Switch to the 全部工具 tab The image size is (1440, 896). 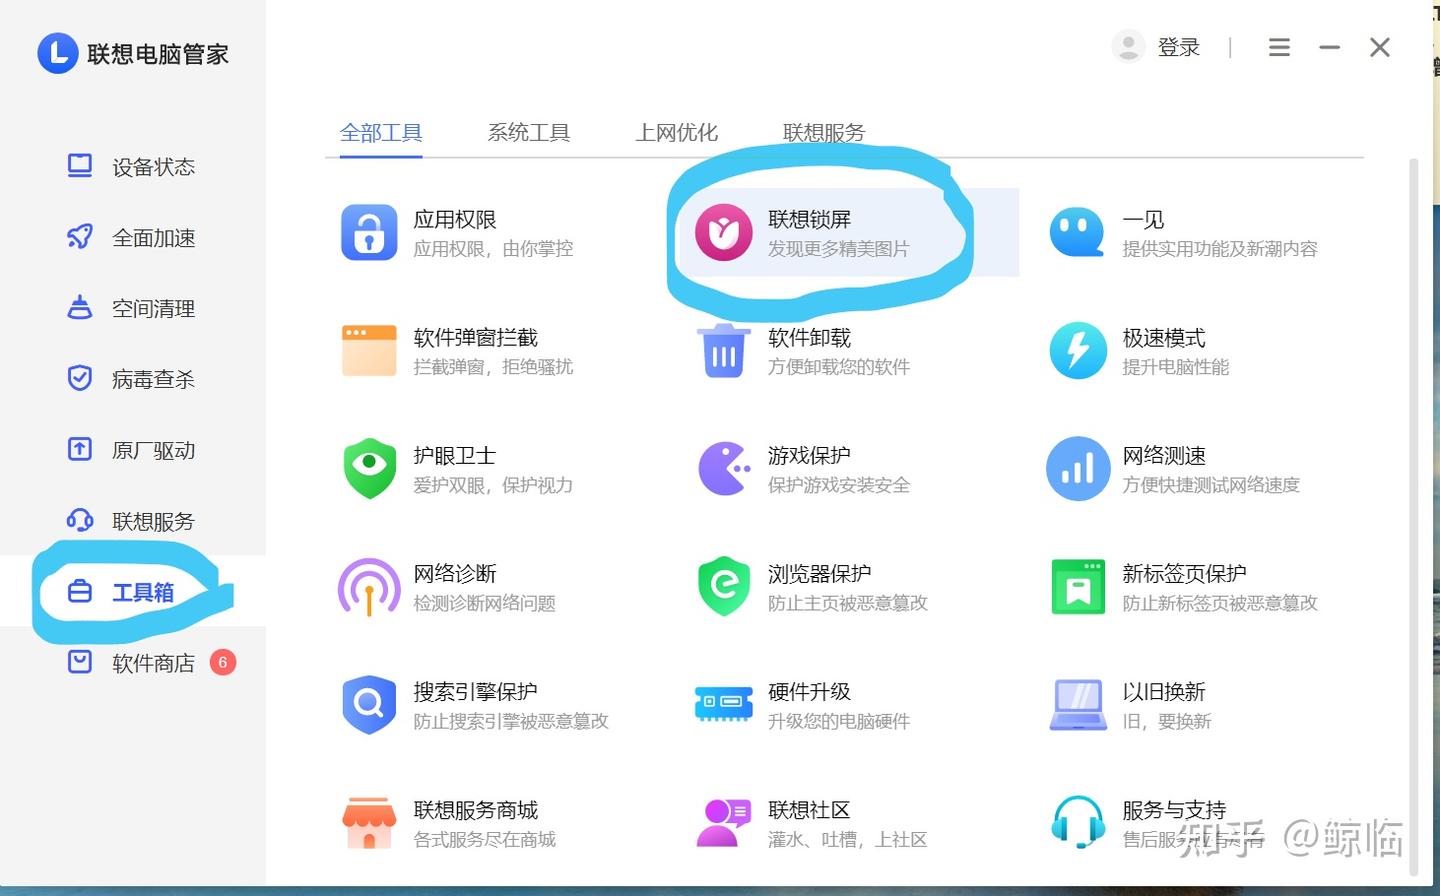tap(381, 133)
